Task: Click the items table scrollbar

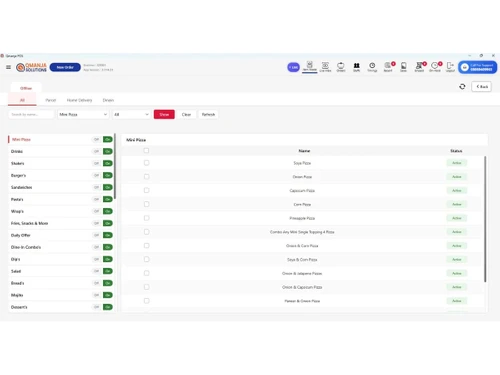Action: click(485, 219)
